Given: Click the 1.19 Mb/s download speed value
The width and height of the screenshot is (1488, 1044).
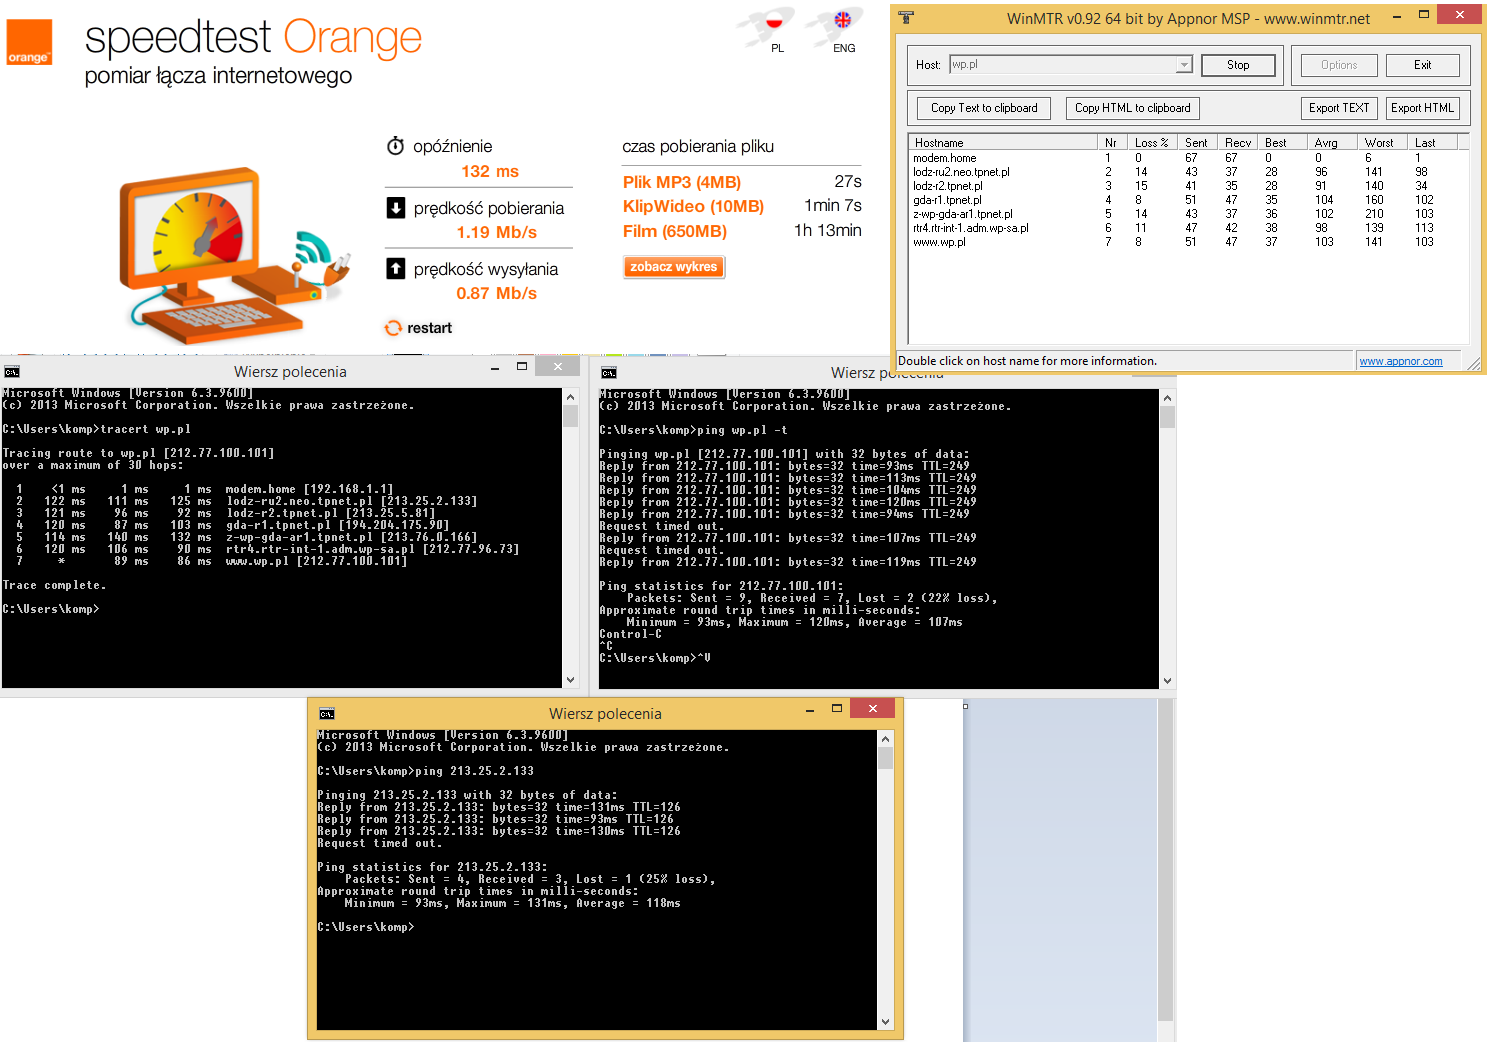Looking at the screenshot, I should (497, 232).
